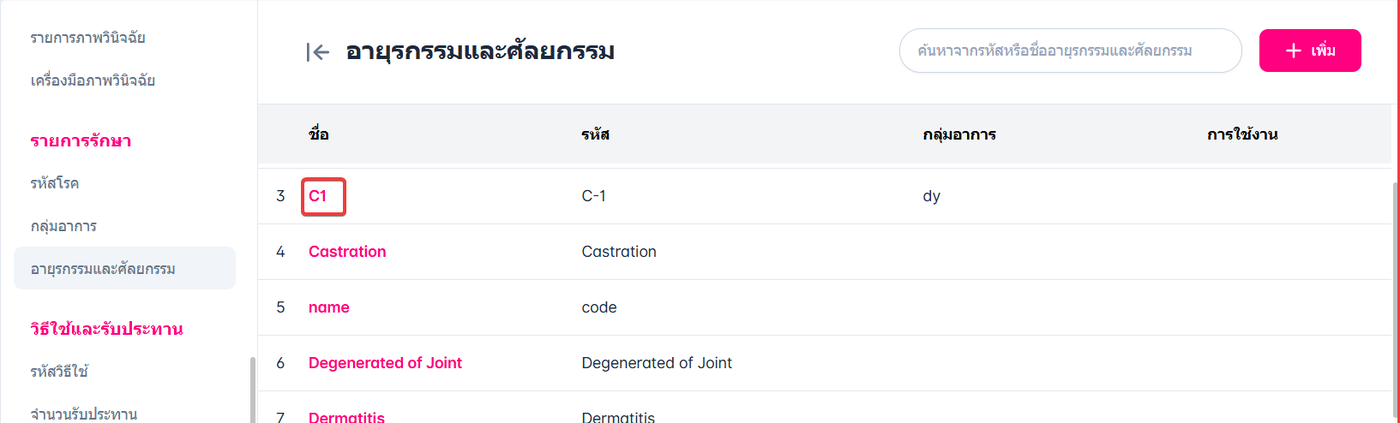Select รหัสโรค from the sidebar menu
The height and width of the screenshot is (423, 1400).
[x=55, y=184]
